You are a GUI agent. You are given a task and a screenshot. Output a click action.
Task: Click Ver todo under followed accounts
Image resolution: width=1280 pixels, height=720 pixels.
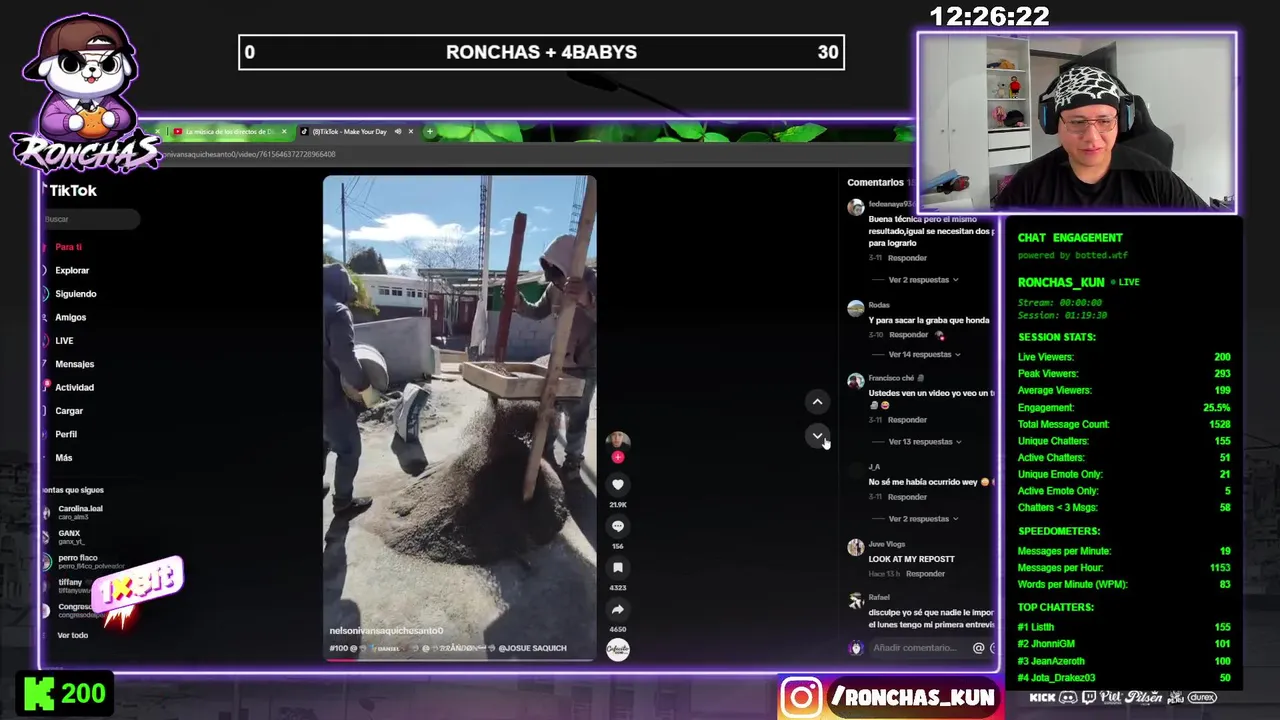coord(72,635)
